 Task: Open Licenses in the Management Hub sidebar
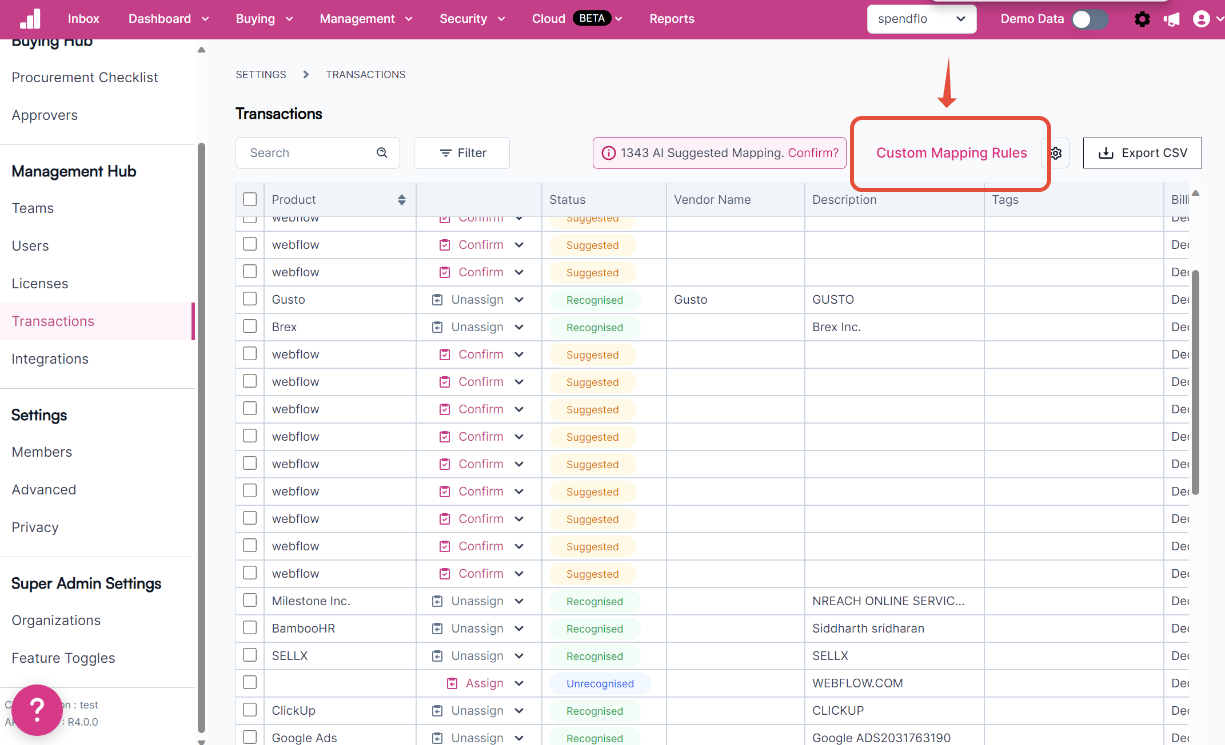click(x=40, y=283)
